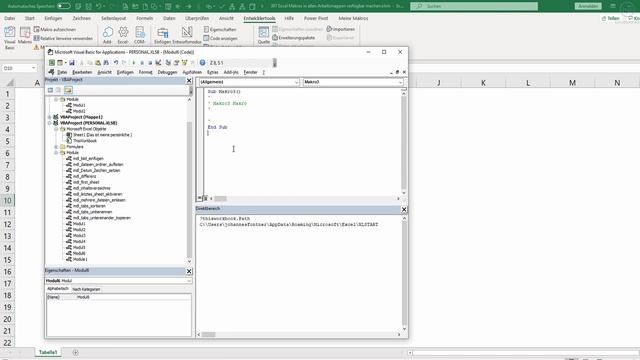Click the Break pause icon in VBA toolbar

142,62
